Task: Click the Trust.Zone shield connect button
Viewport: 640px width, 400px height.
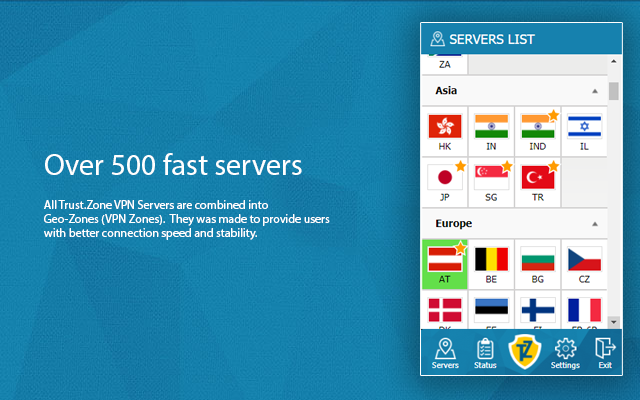Action: coord(525,352)
